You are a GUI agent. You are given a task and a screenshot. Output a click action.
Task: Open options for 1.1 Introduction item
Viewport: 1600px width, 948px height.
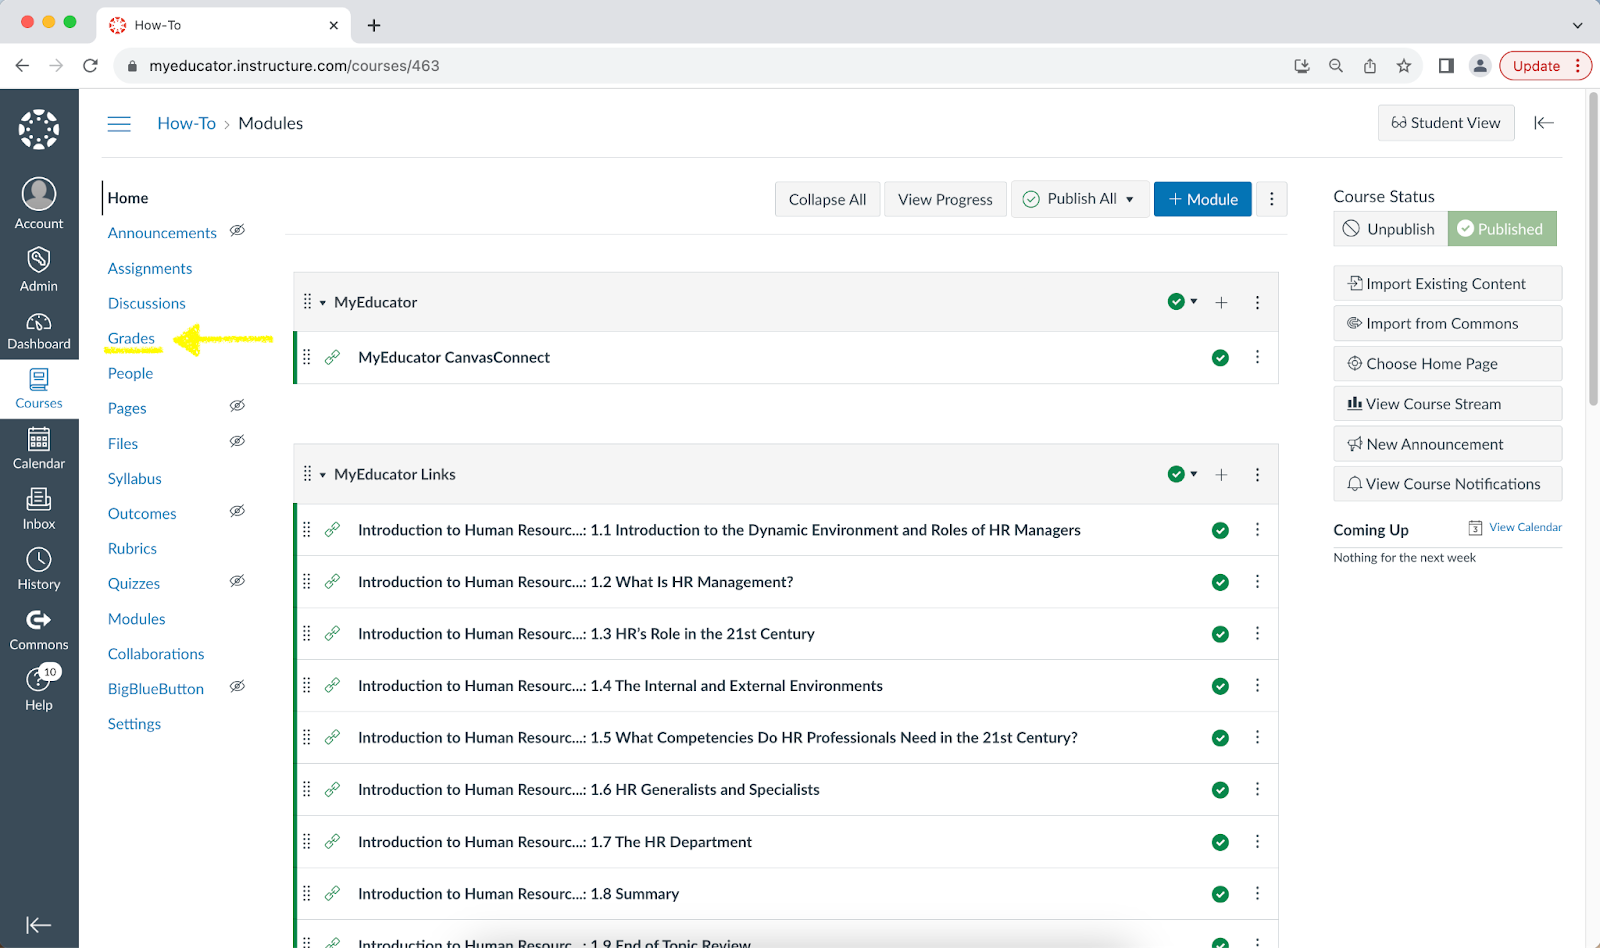[x=1257, y=530]
